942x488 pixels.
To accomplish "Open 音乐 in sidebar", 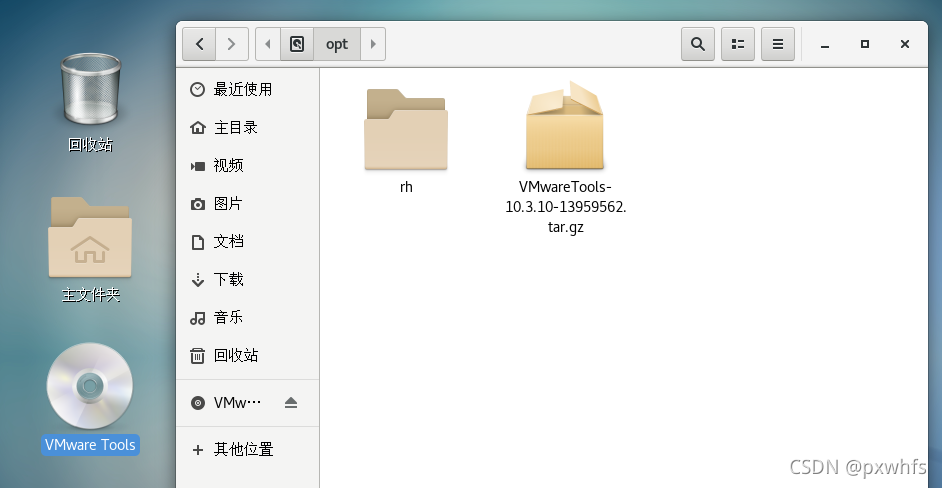I will tap(248, 317).
